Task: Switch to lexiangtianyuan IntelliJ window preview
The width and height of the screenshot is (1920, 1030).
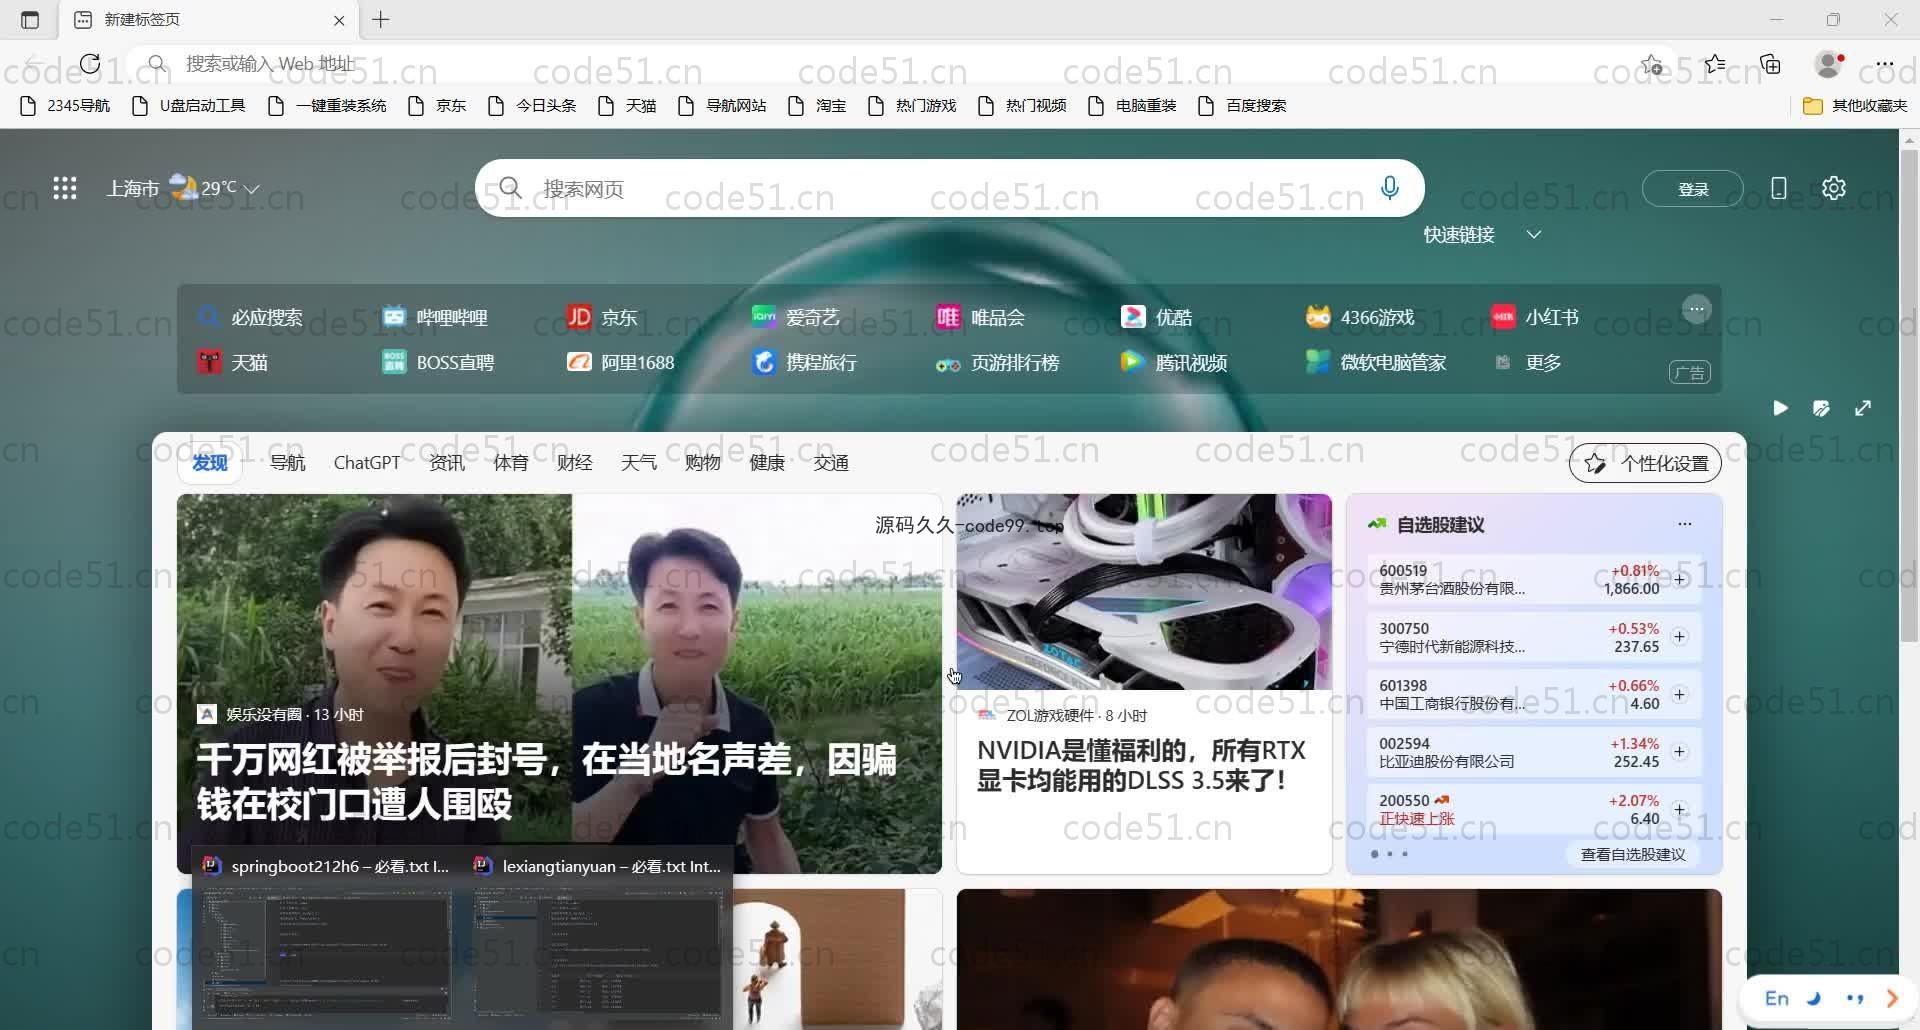Action: [x=598, y=940]
